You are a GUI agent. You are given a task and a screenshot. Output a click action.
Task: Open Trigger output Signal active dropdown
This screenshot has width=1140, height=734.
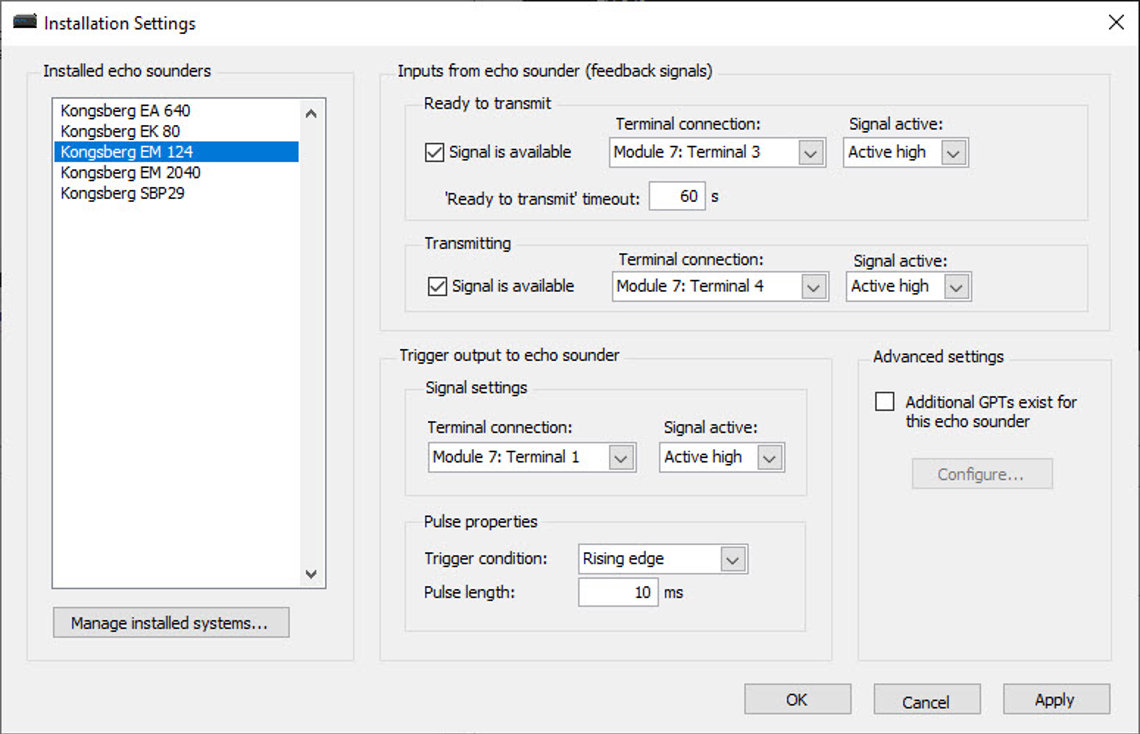click(x=722, y=457)
